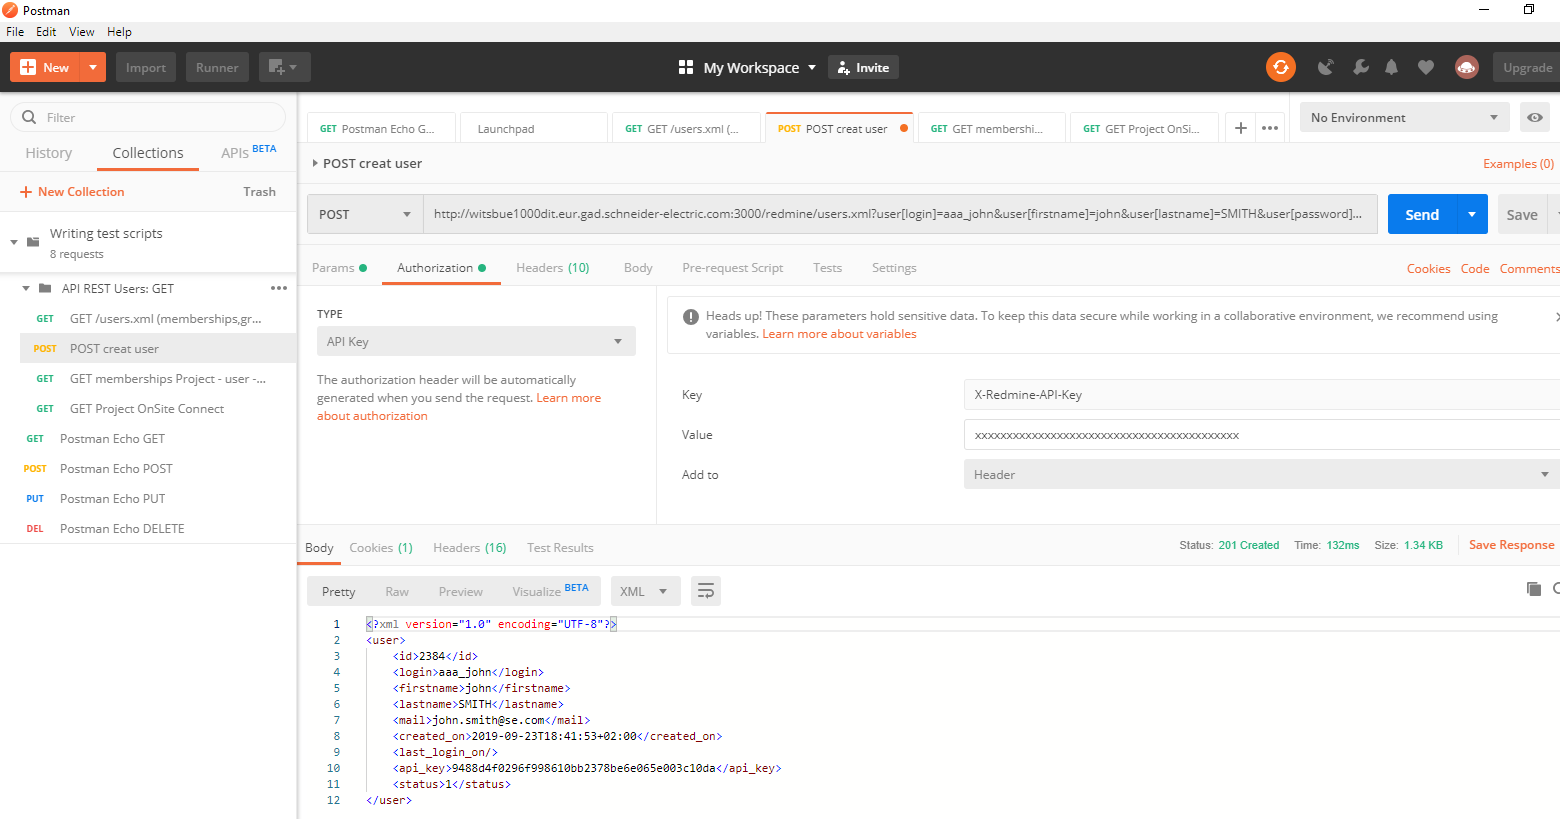Open settings via the wrench icon
1560x819 pixels.
1360,67
